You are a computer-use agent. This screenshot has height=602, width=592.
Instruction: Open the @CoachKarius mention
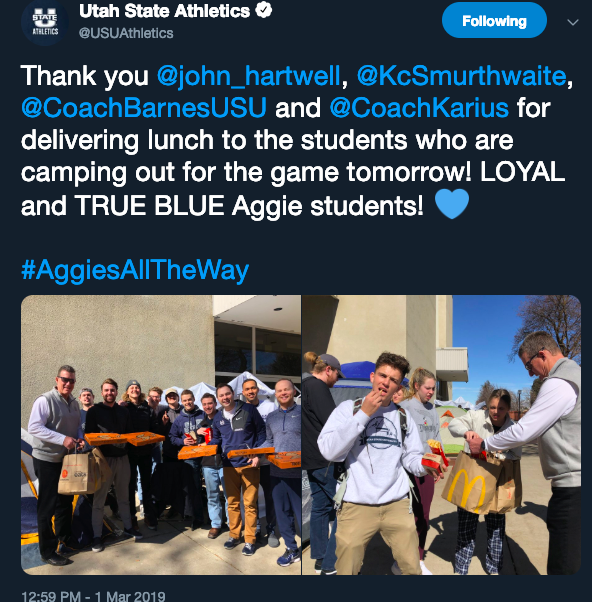419,108
